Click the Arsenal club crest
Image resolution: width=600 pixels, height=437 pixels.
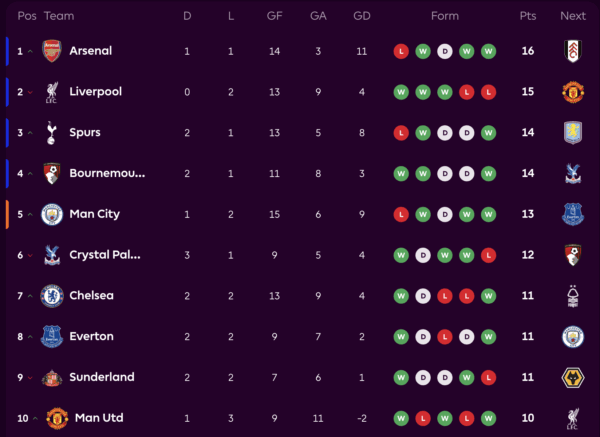[52, 51]
